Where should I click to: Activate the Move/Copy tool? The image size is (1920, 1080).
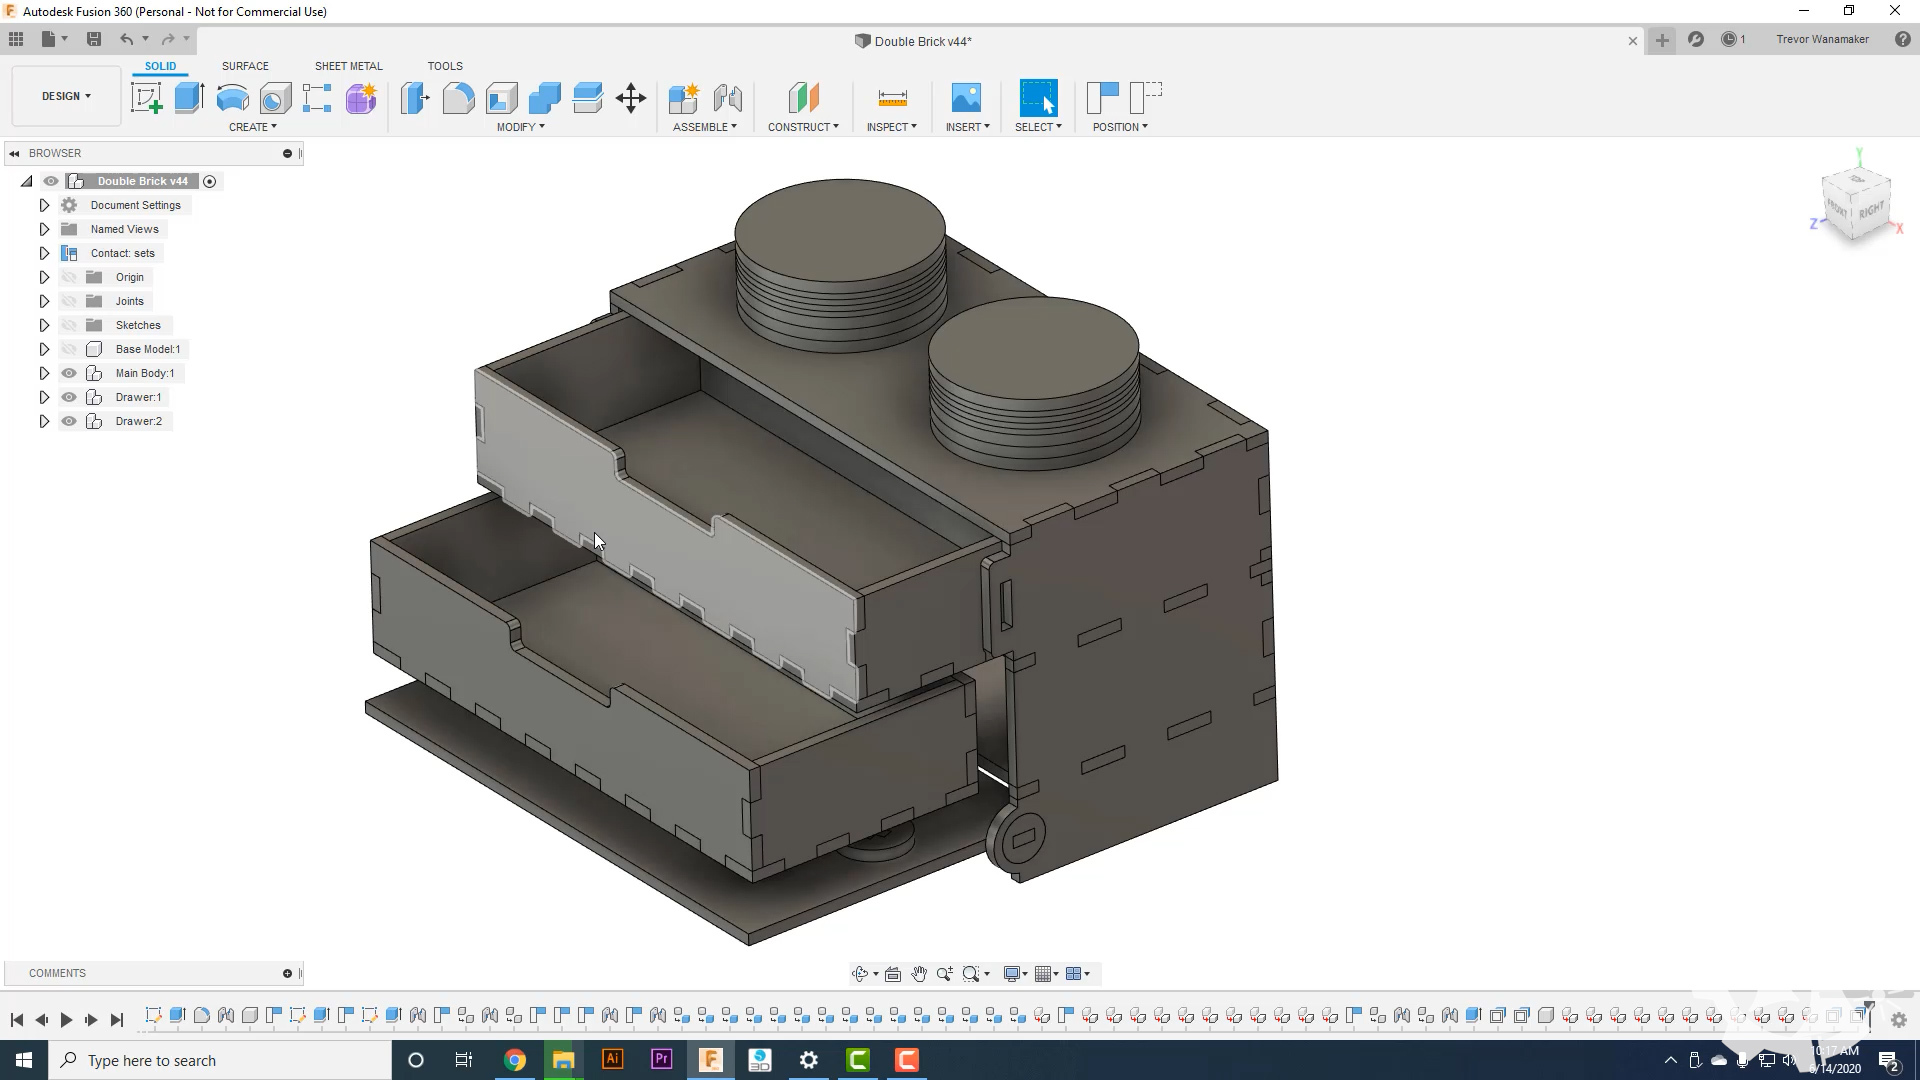click(x=631, y=98)
